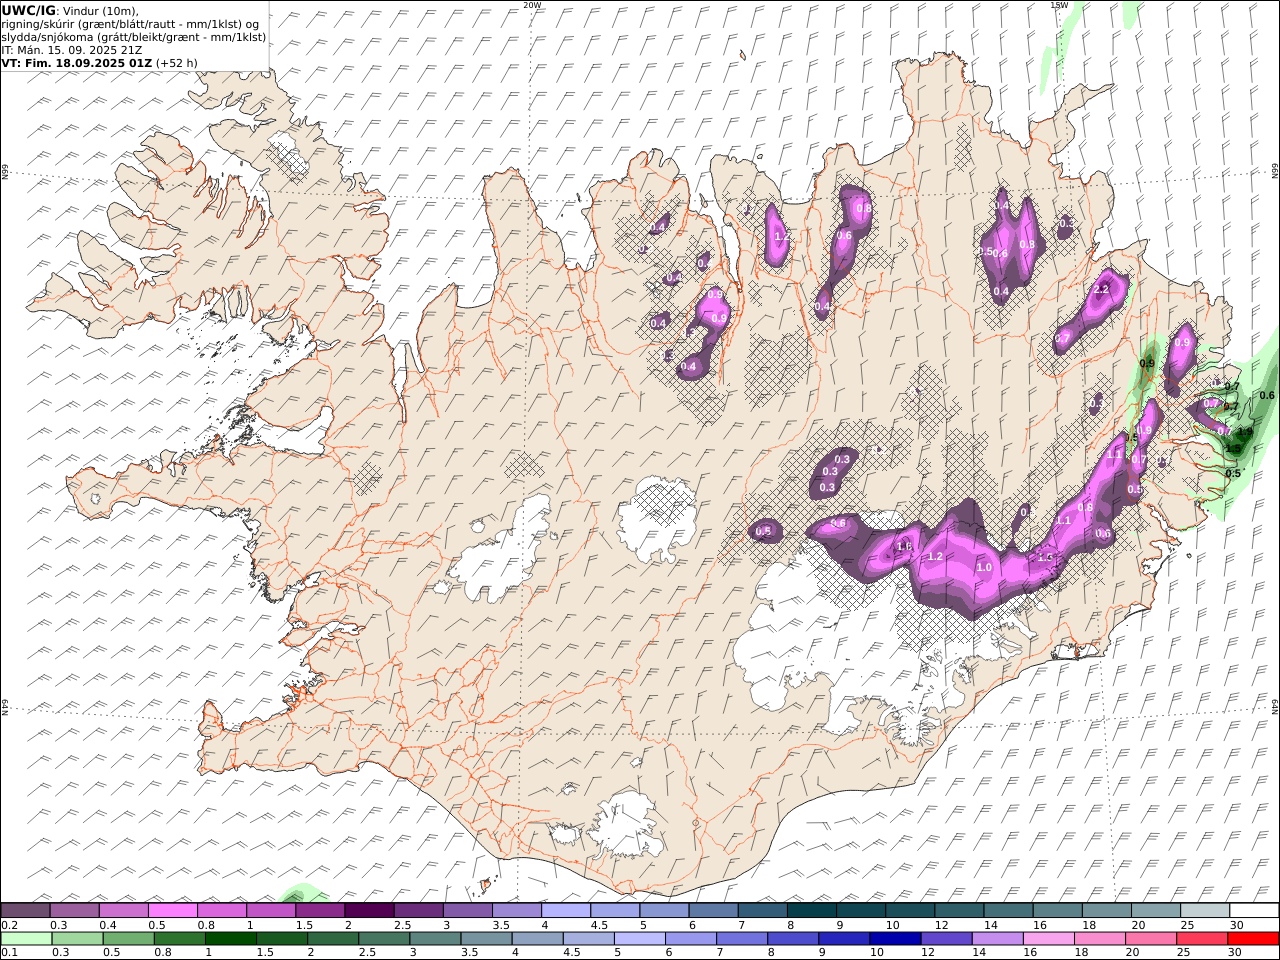This screenshot has height=960, width=1280.
Task: Pick the deep blue 10–12 swatch in lower legend row
Action: (895, 938)
